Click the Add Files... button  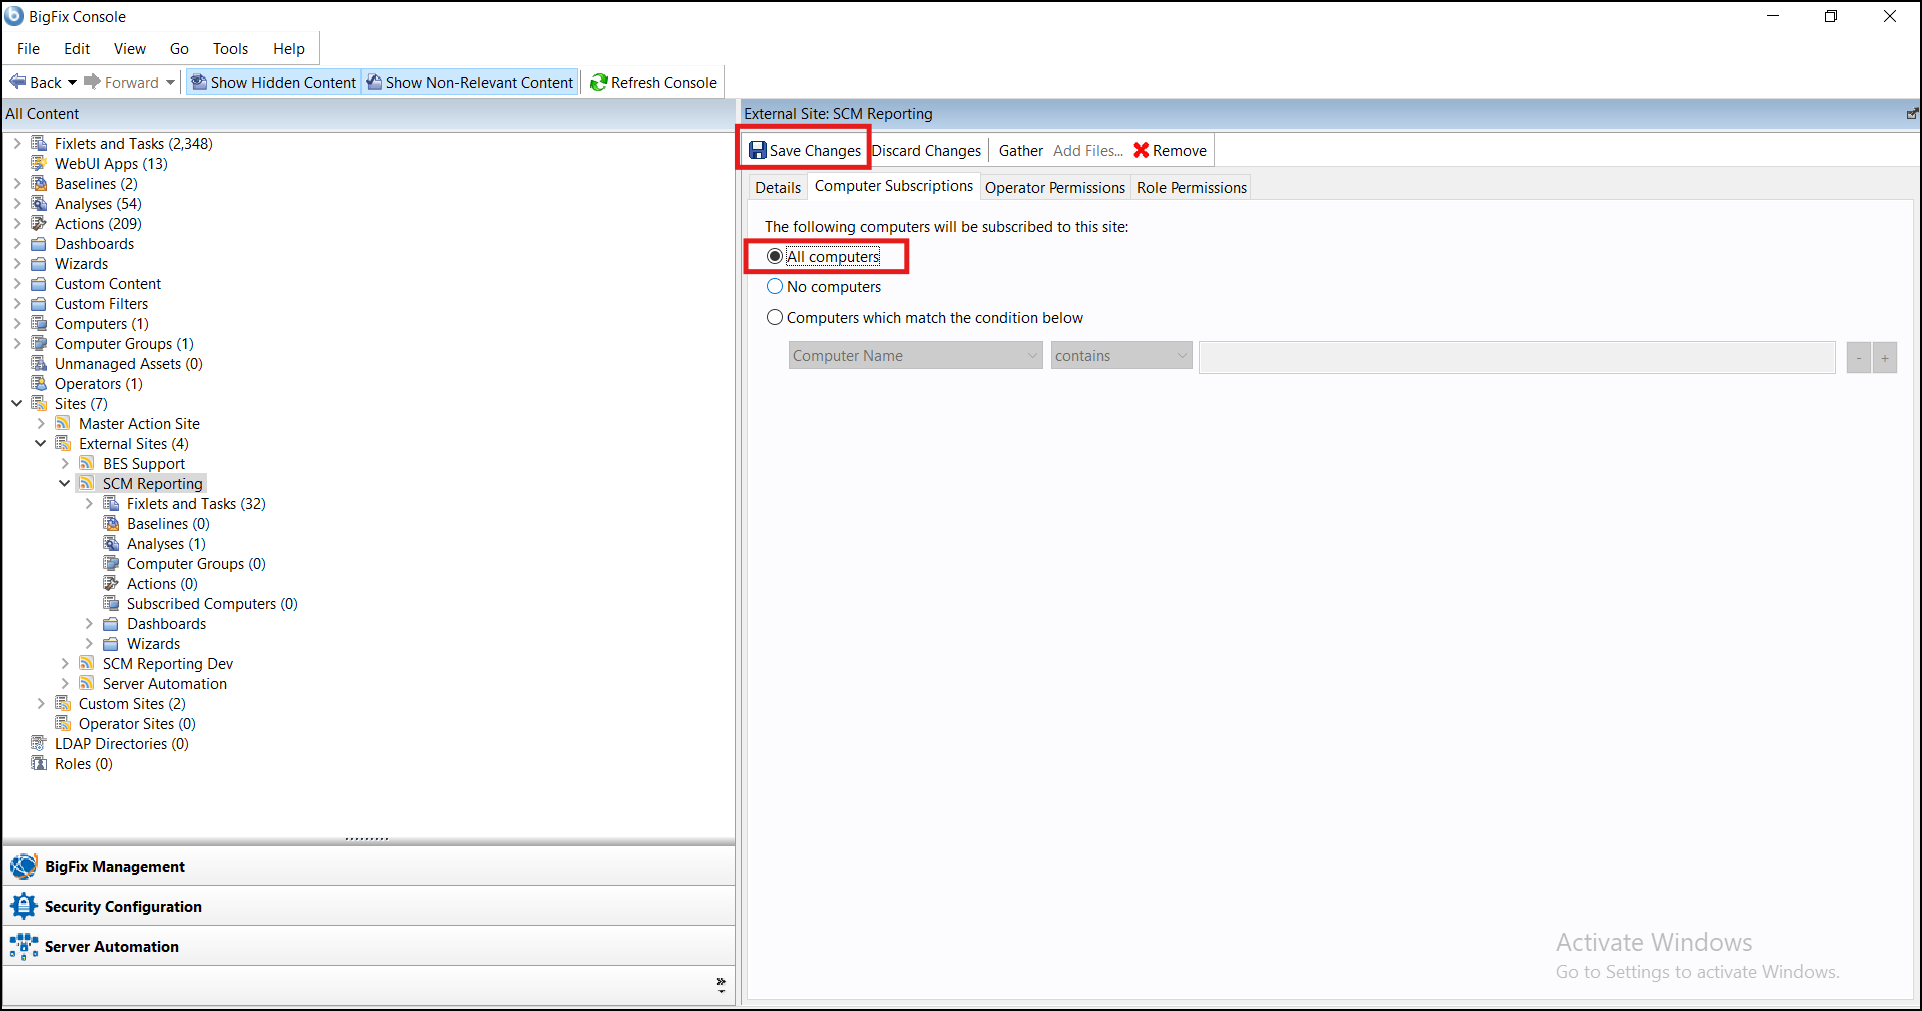click(x=1088, y=150)
